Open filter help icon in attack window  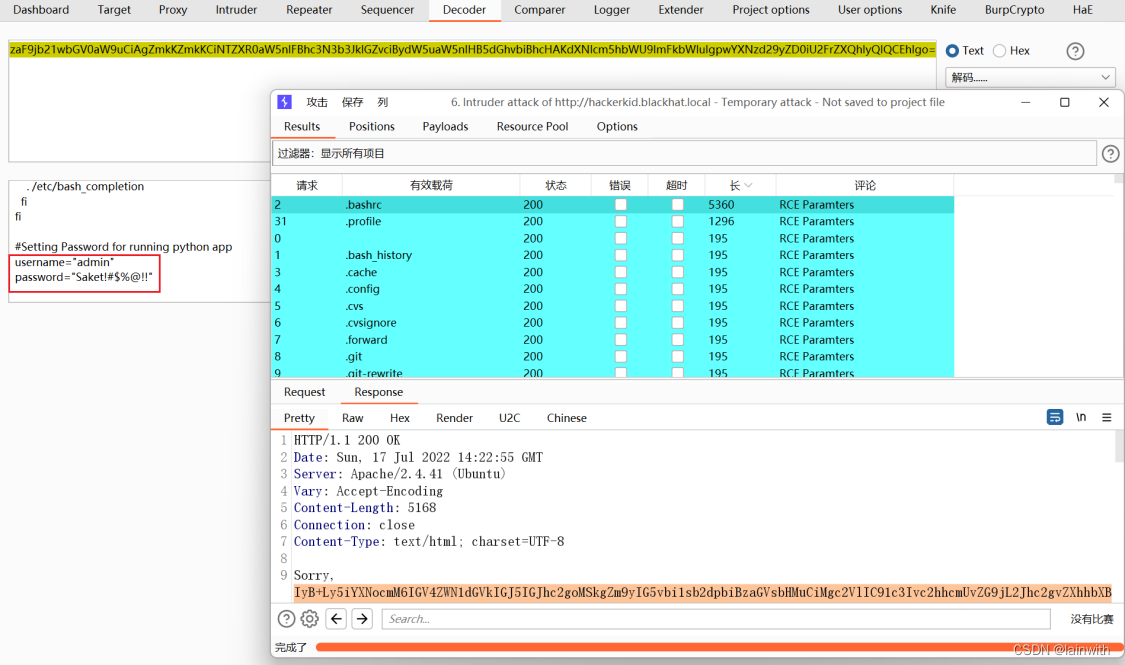1110,154
